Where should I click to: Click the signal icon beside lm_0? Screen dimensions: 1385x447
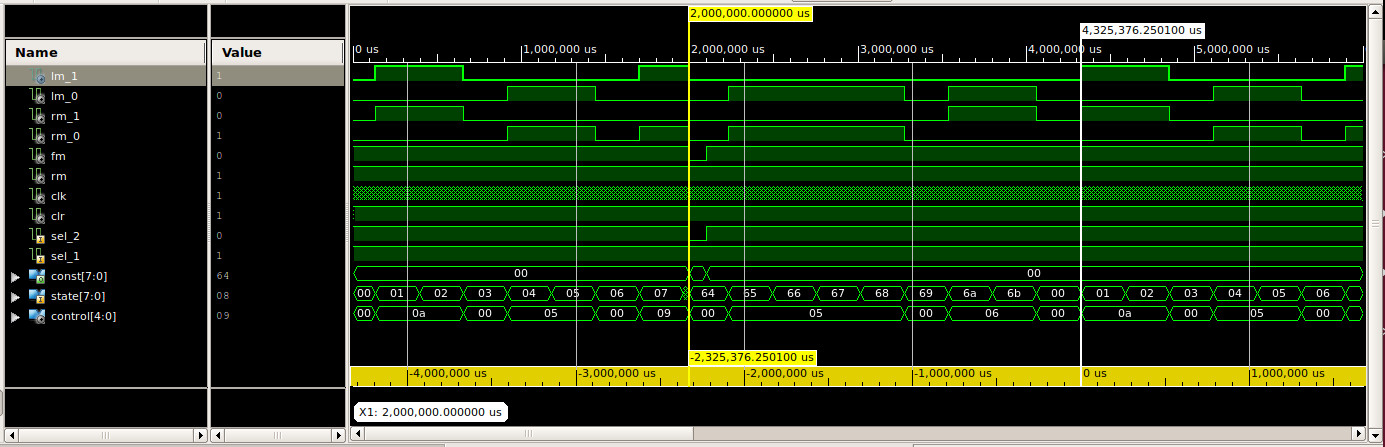pyautogui.click(x=39, y=96)
